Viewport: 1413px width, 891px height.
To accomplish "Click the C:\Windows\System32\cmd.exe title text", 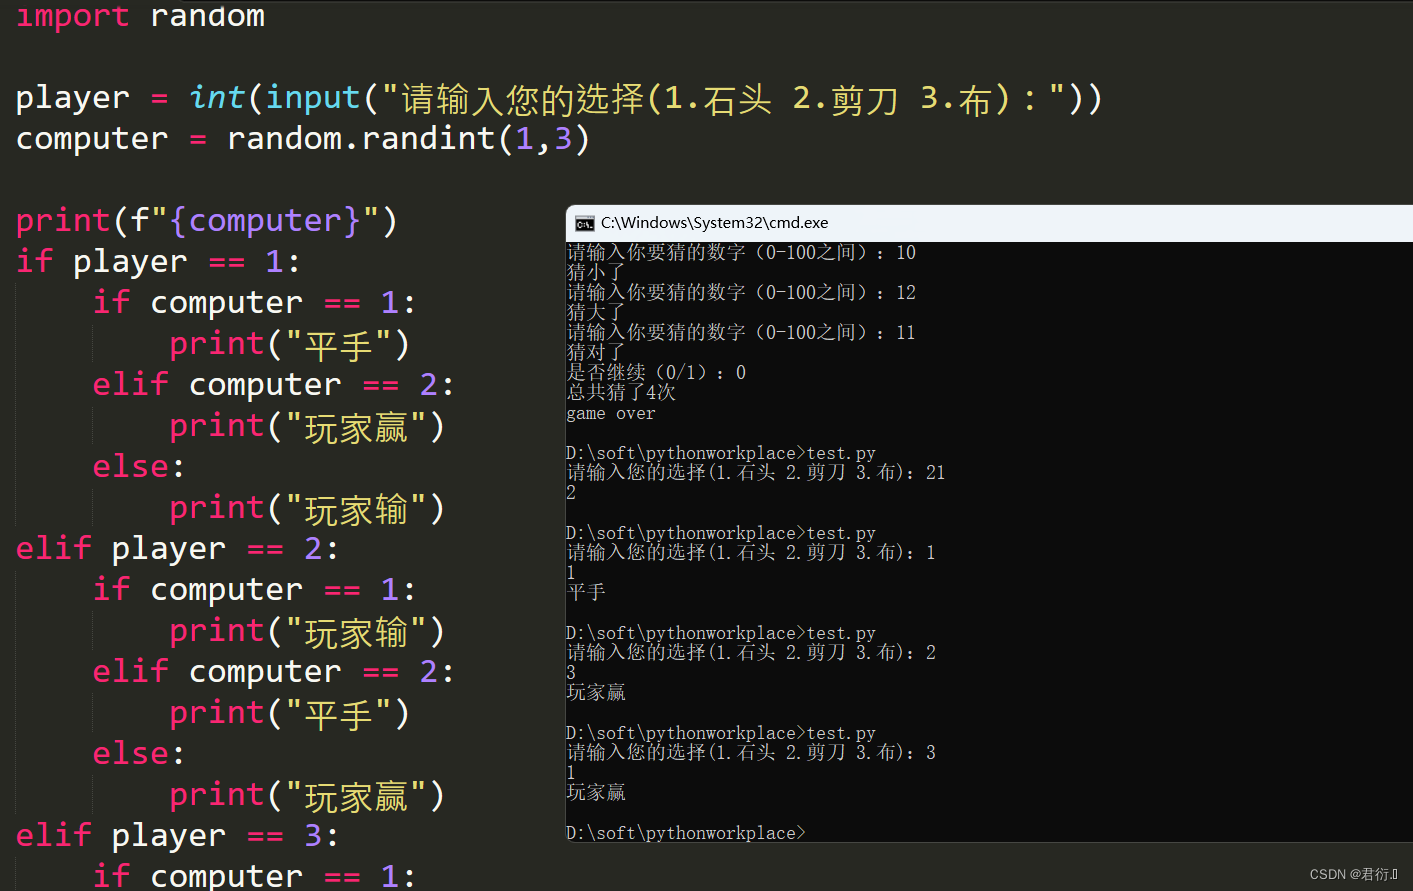I will pyautogui.click(x=714, y=223).
